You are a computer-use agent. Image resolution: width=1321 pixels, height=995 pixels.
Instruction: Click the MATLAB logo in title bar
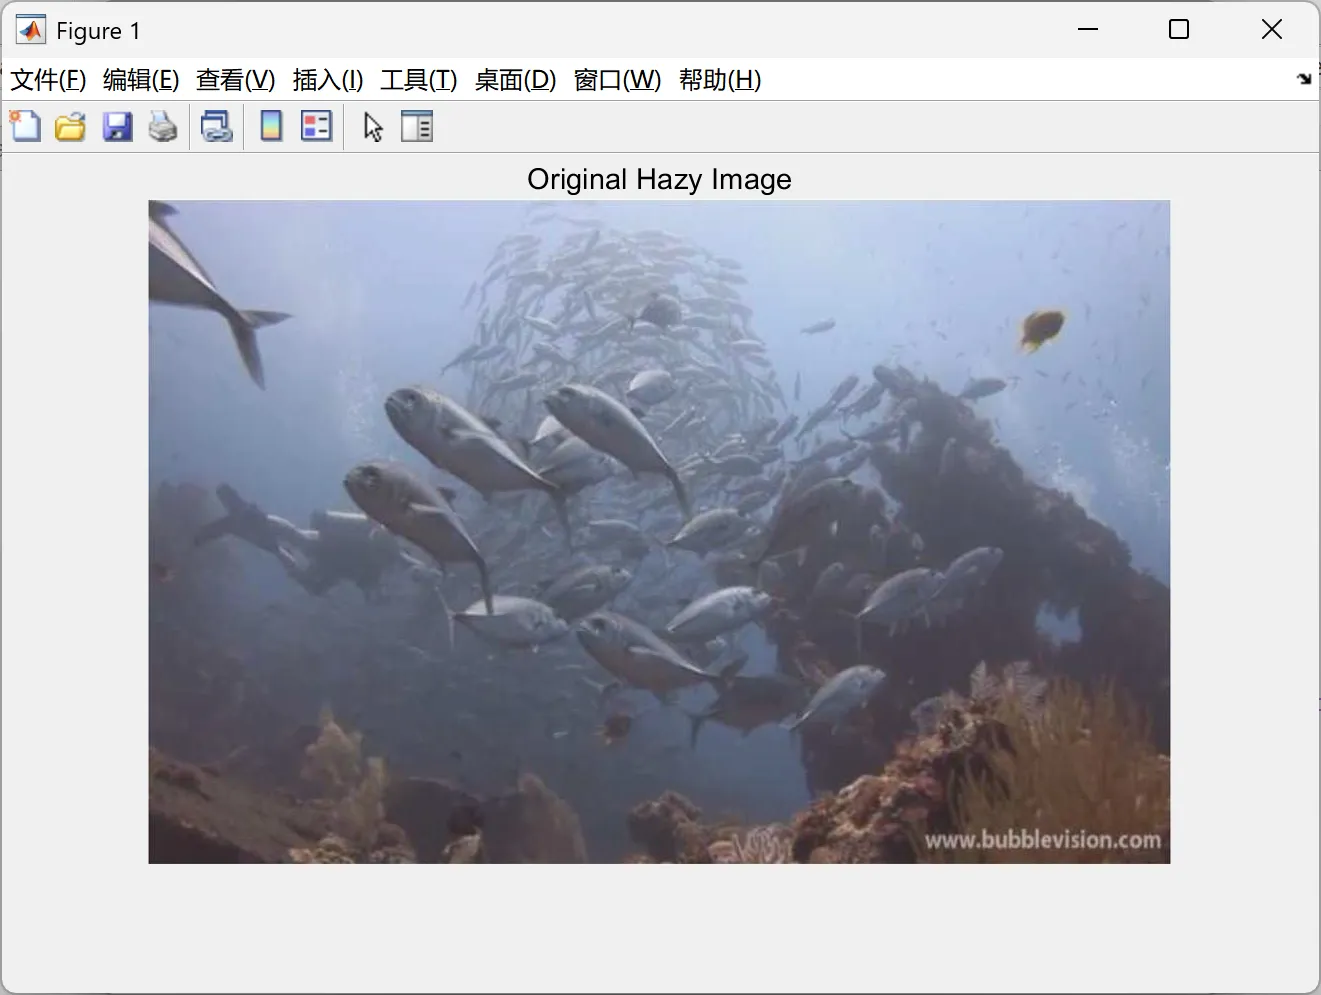(x=30, y=30)
